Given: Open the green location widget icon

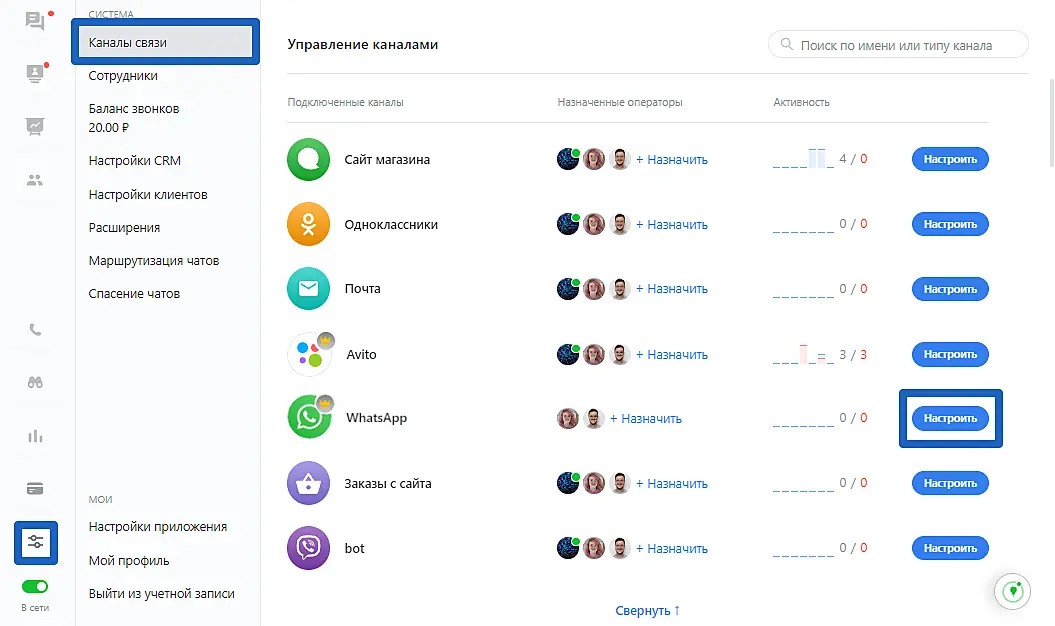Looking at the screenshot, I should coord(1012,591).
